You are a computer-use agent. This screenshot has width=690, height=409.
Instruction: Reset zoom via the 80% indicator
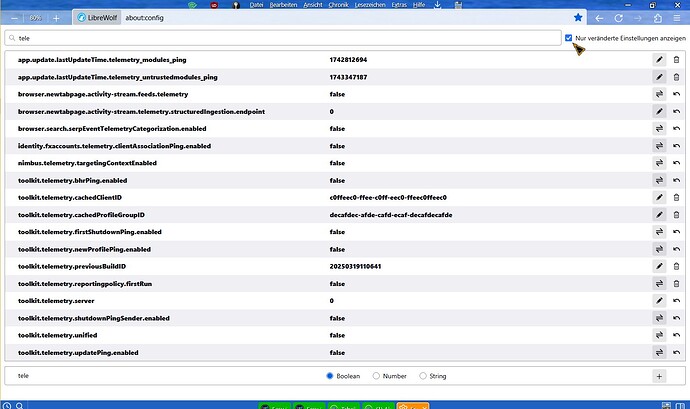(x=35, y=18)
